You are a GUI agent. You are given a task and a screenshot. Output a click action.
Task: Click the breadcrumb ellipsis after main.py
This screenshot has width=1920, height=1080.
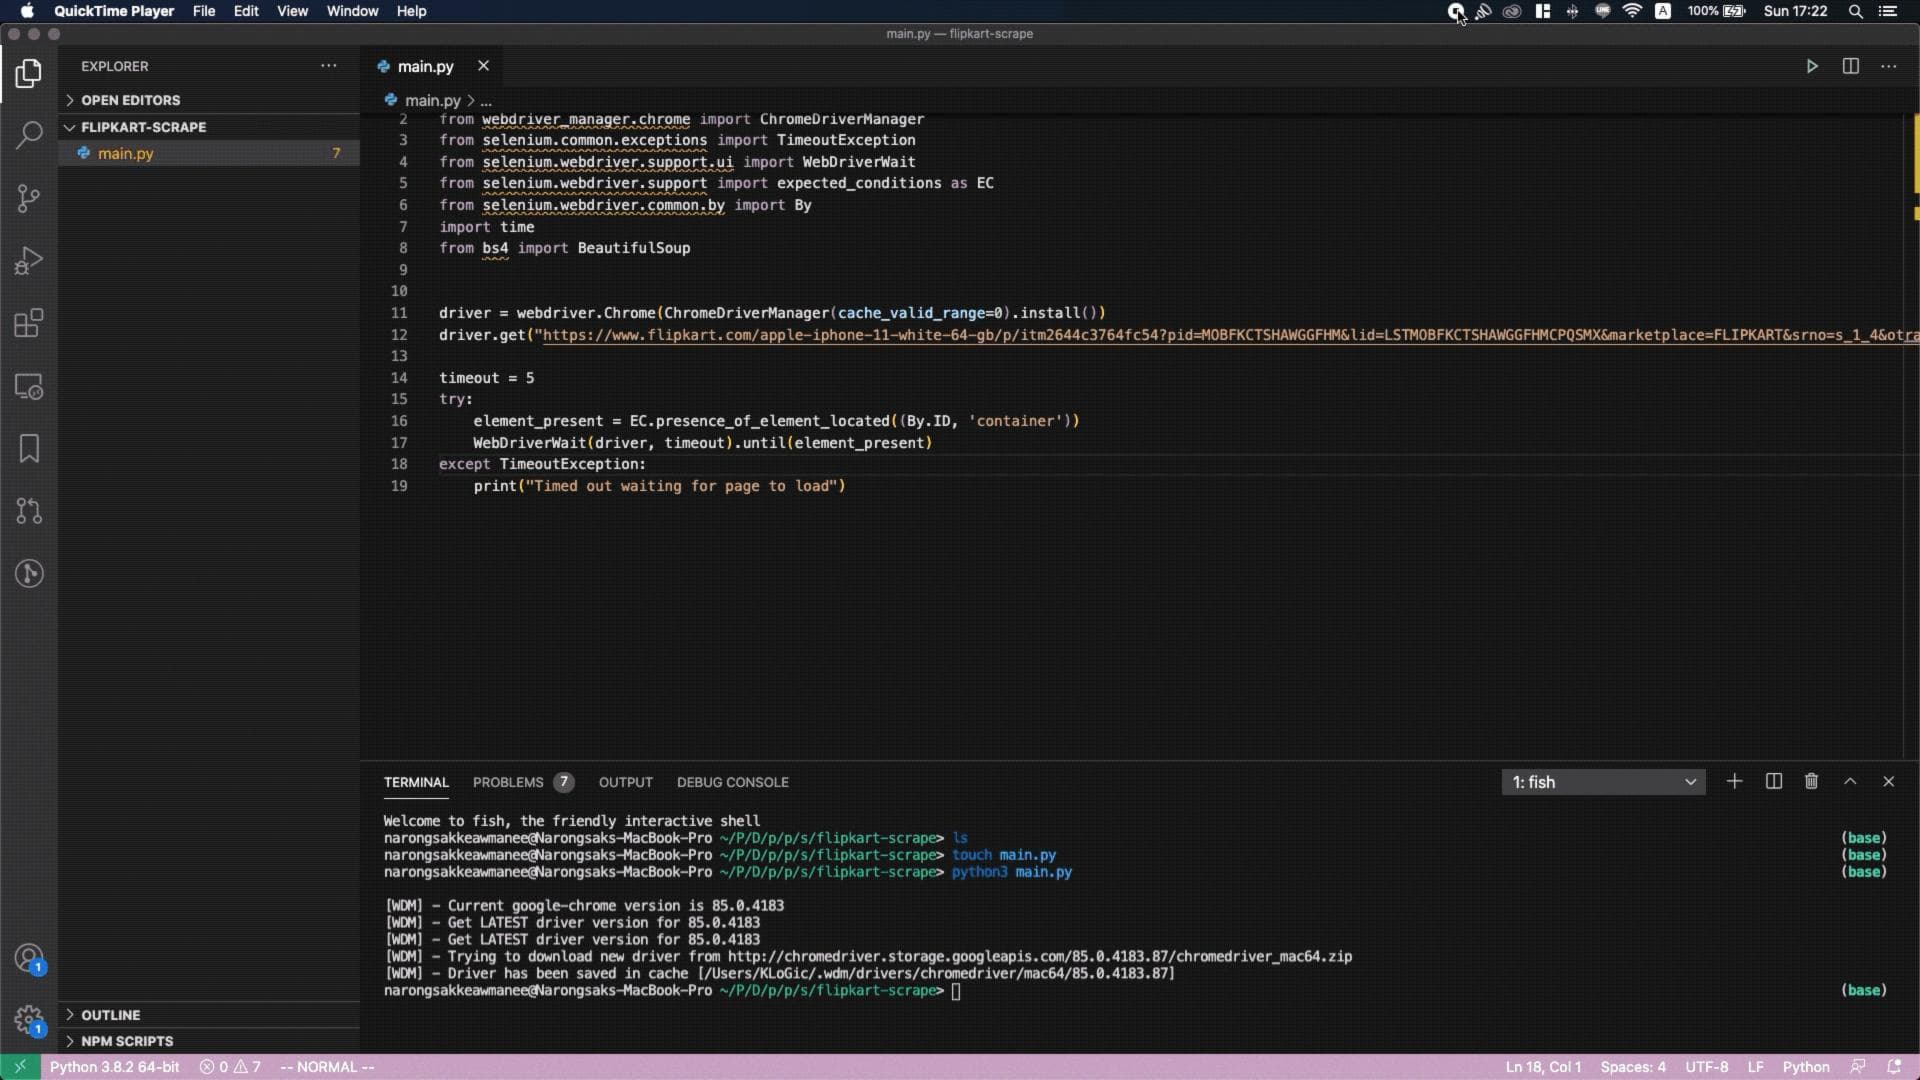(486, 100)
